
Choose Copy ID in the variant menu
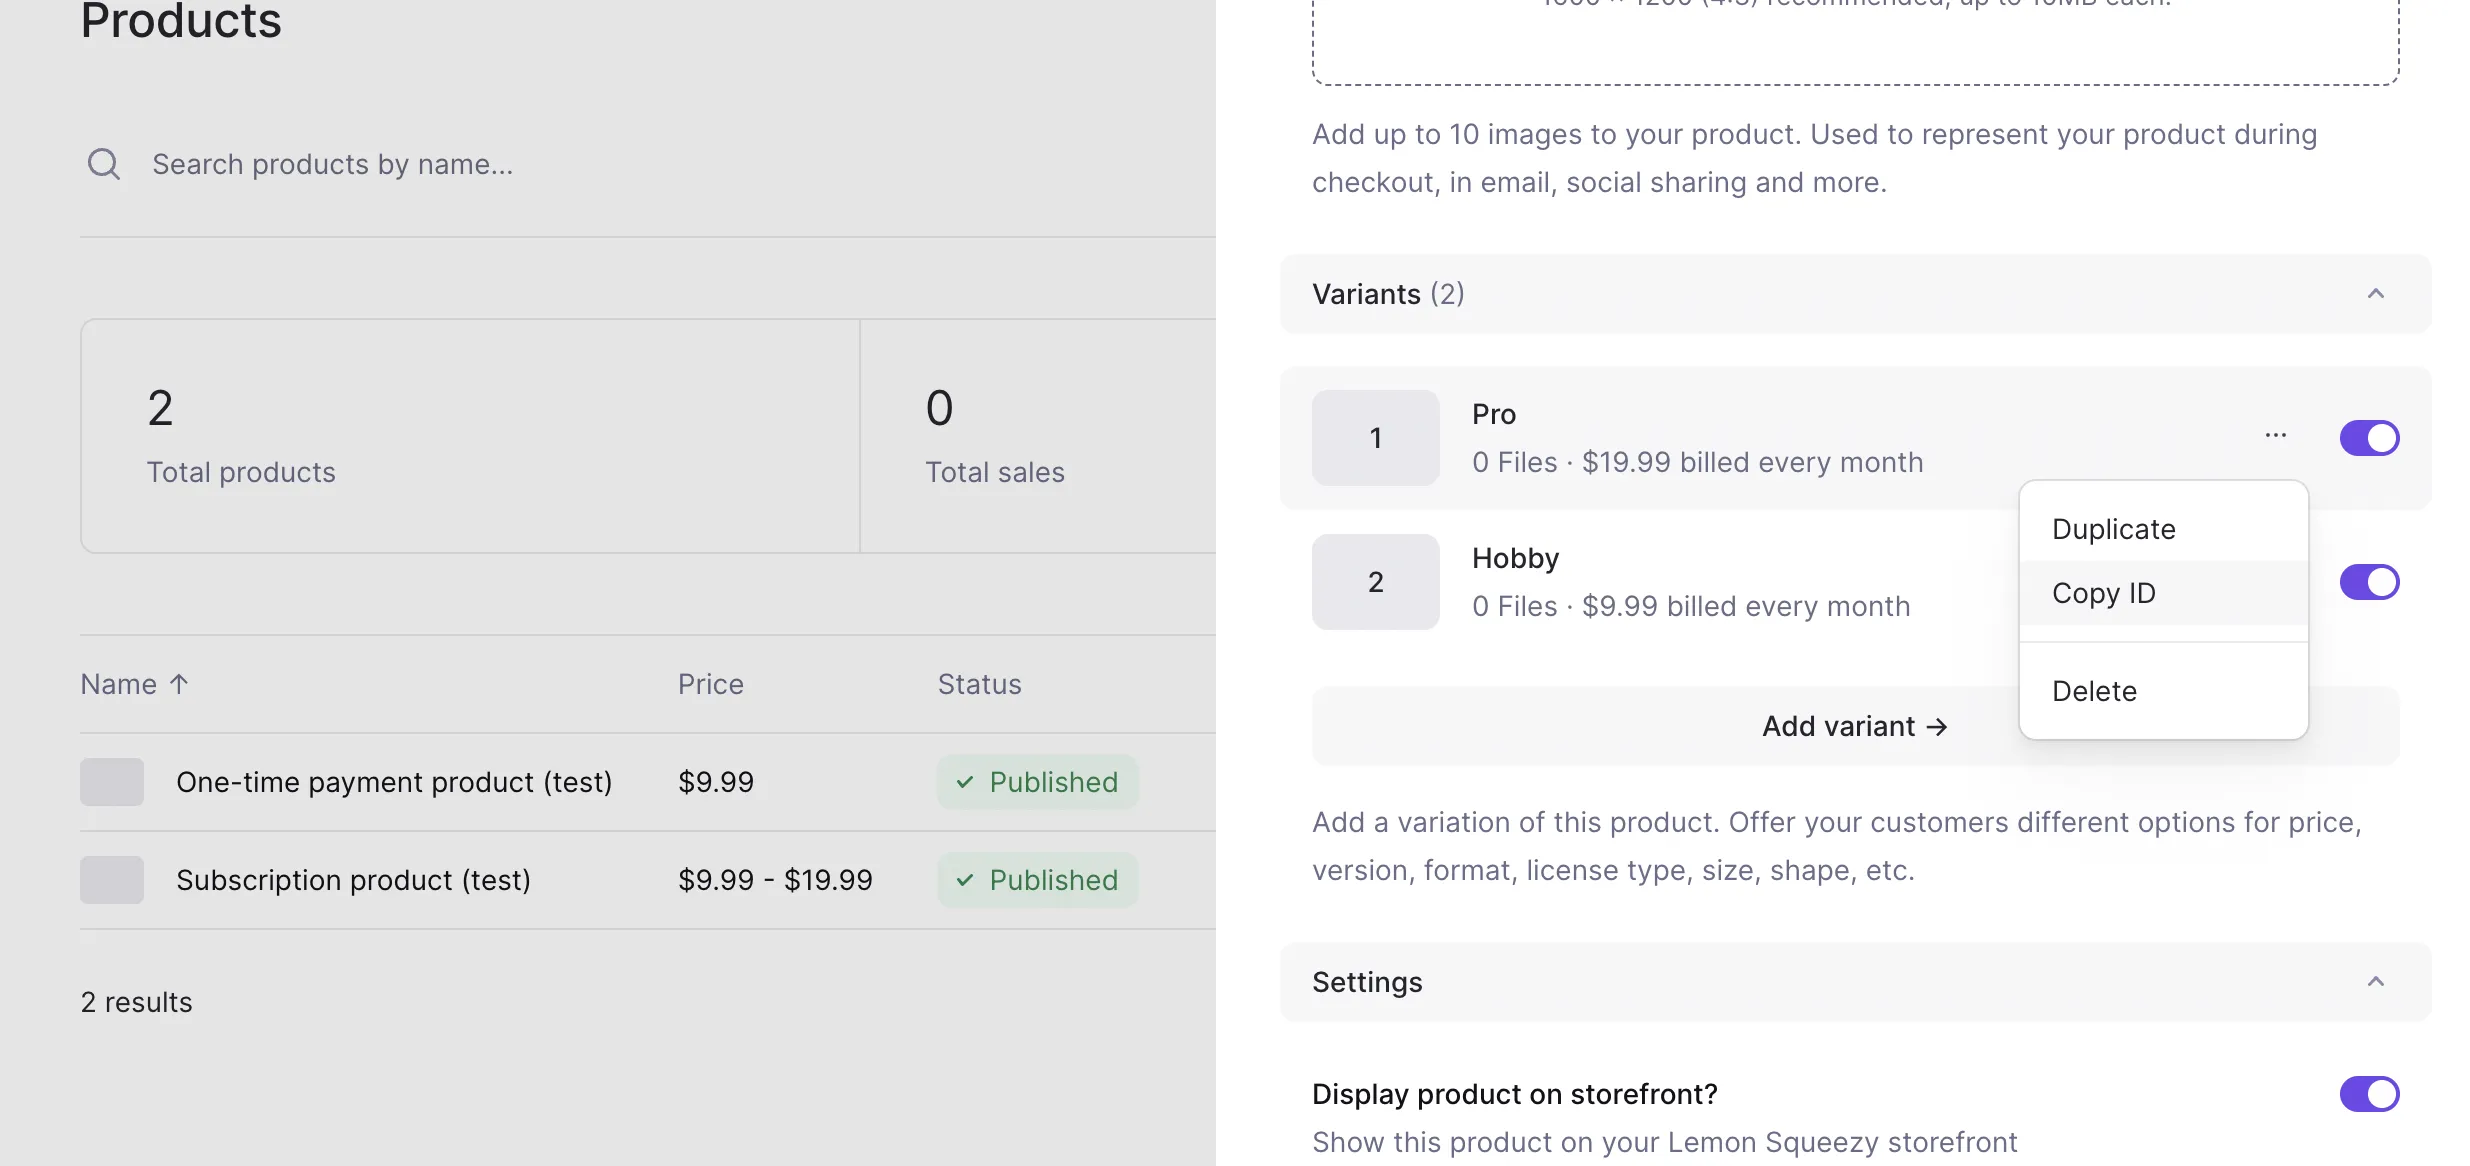2103,593
